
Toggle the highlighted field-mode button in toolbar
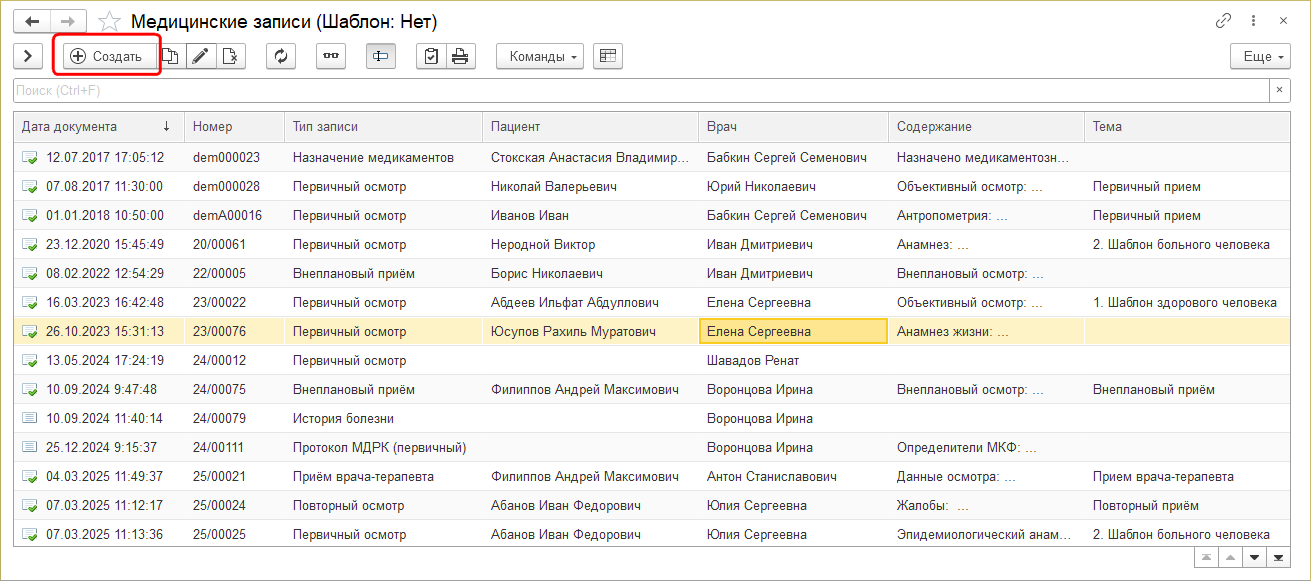[381, 57]
